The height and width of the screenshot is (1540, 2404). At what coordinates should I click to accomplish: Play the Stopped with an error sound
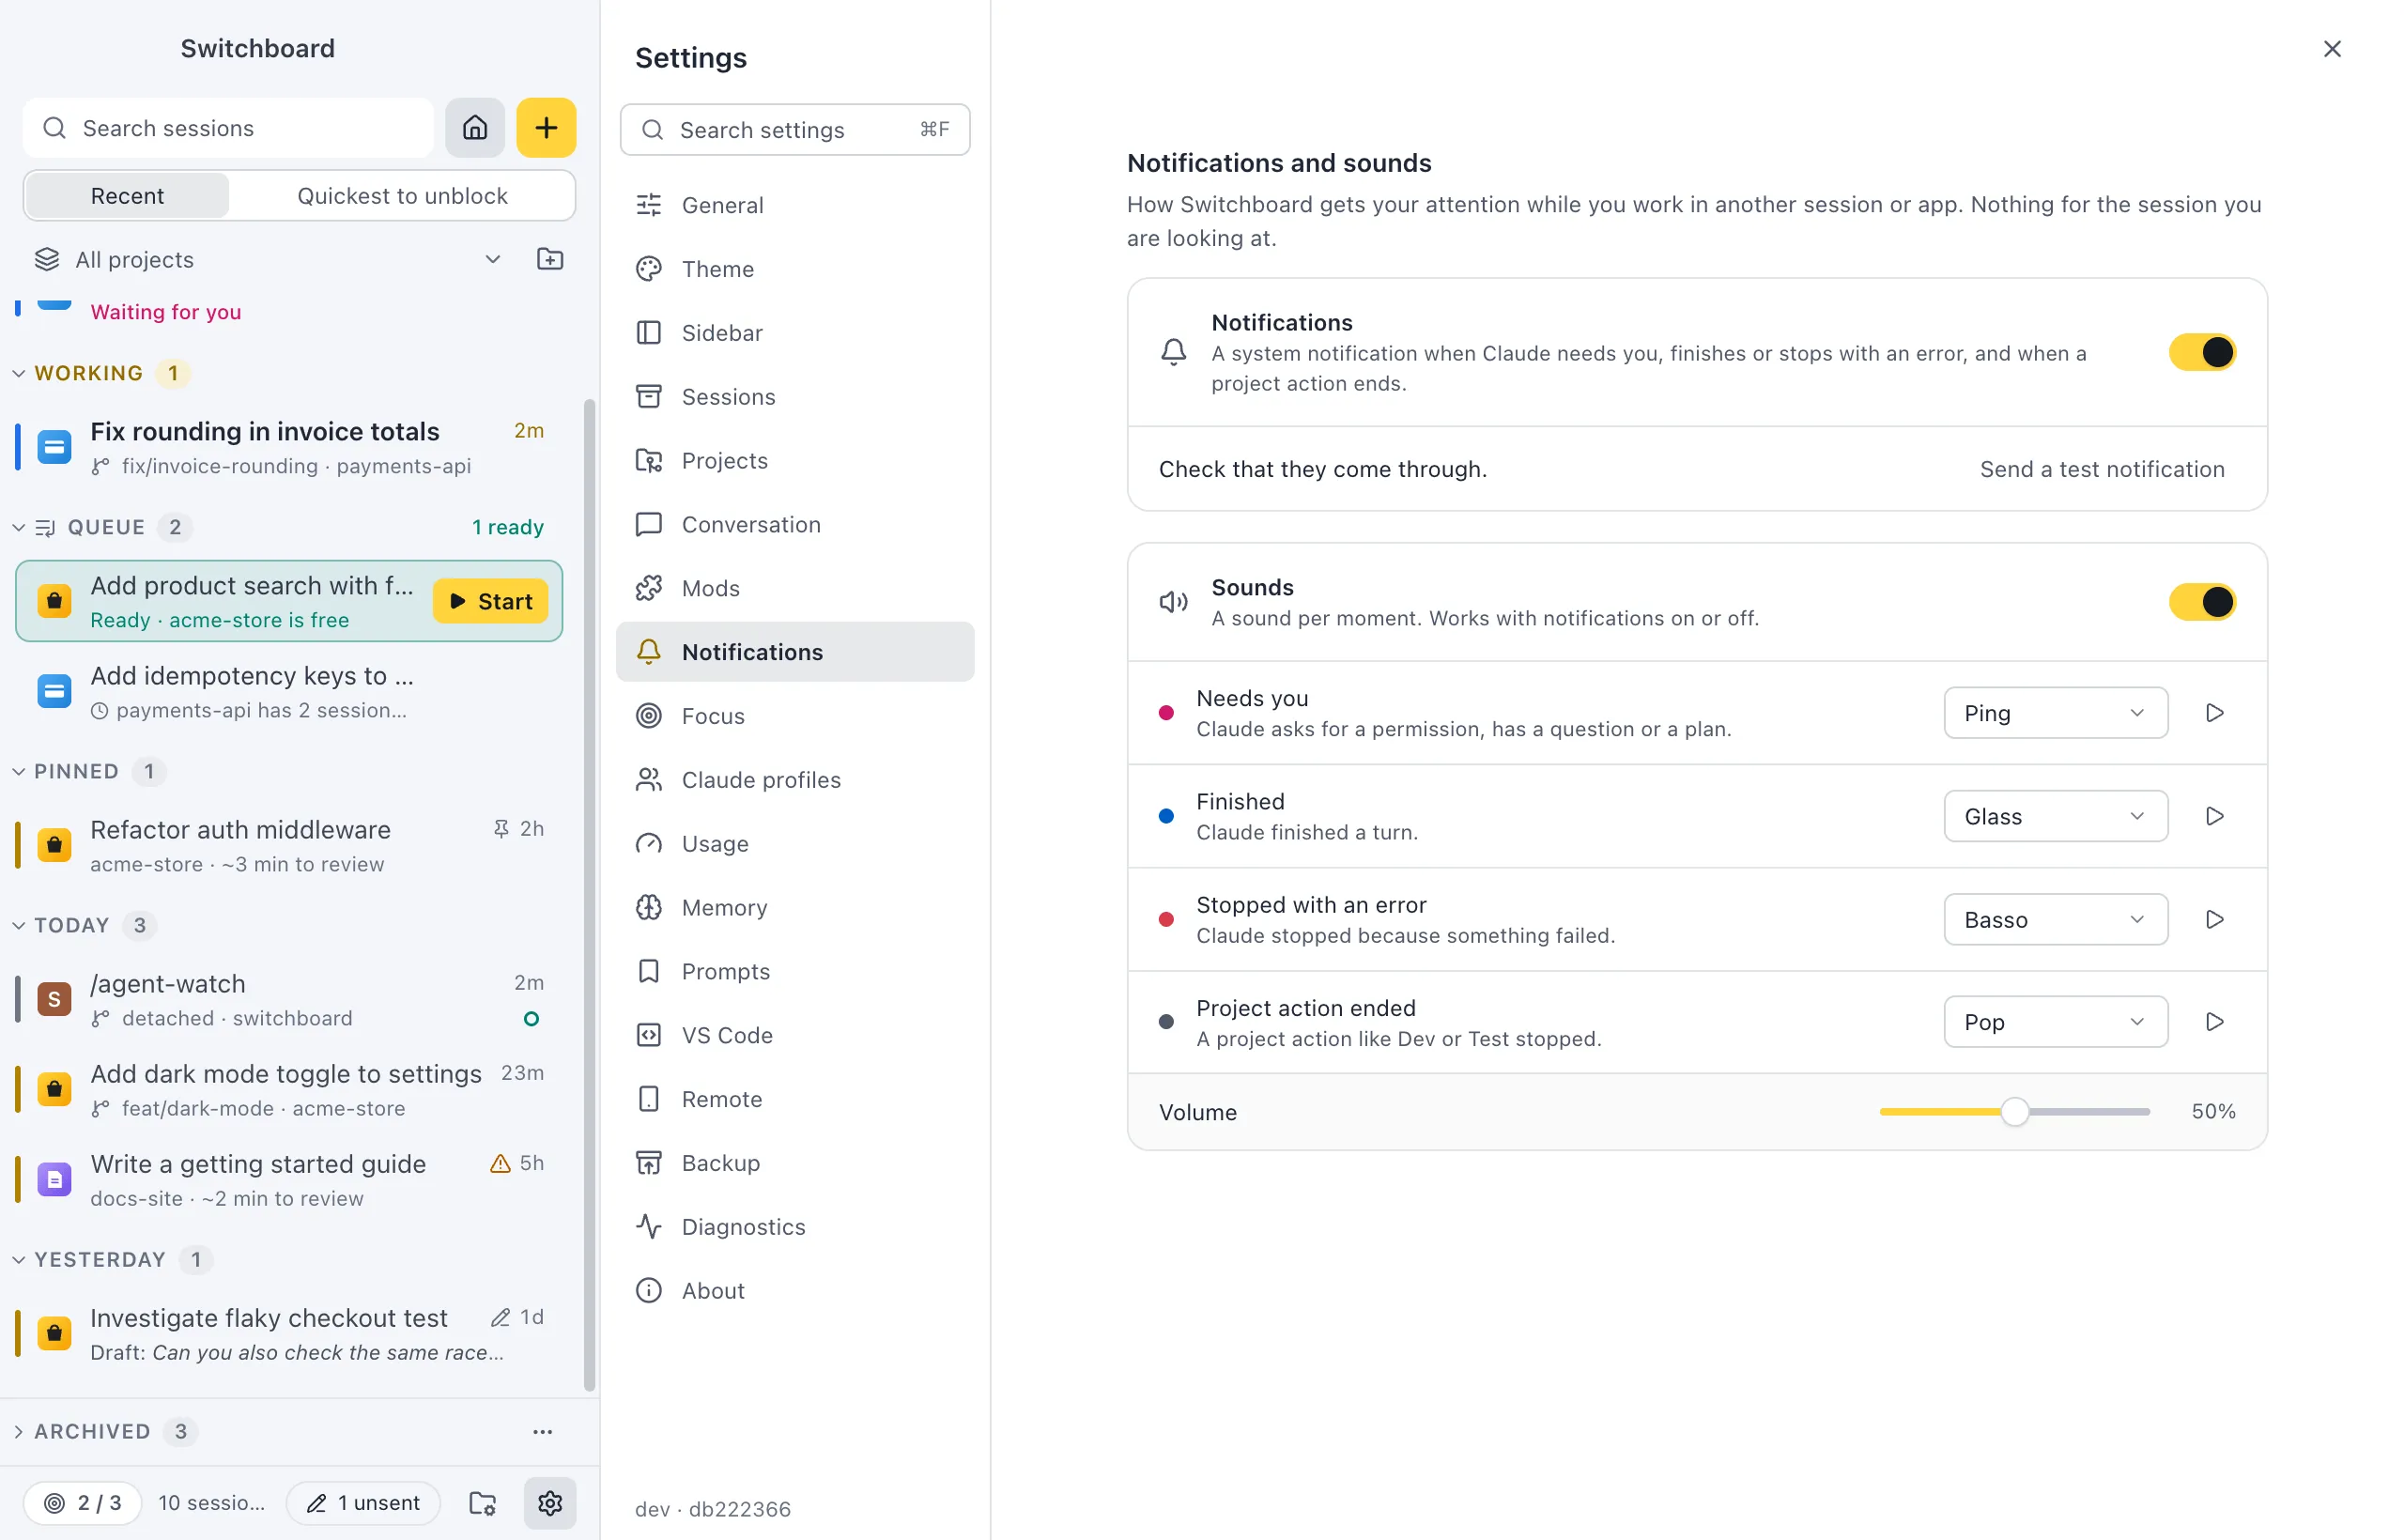2214,919
